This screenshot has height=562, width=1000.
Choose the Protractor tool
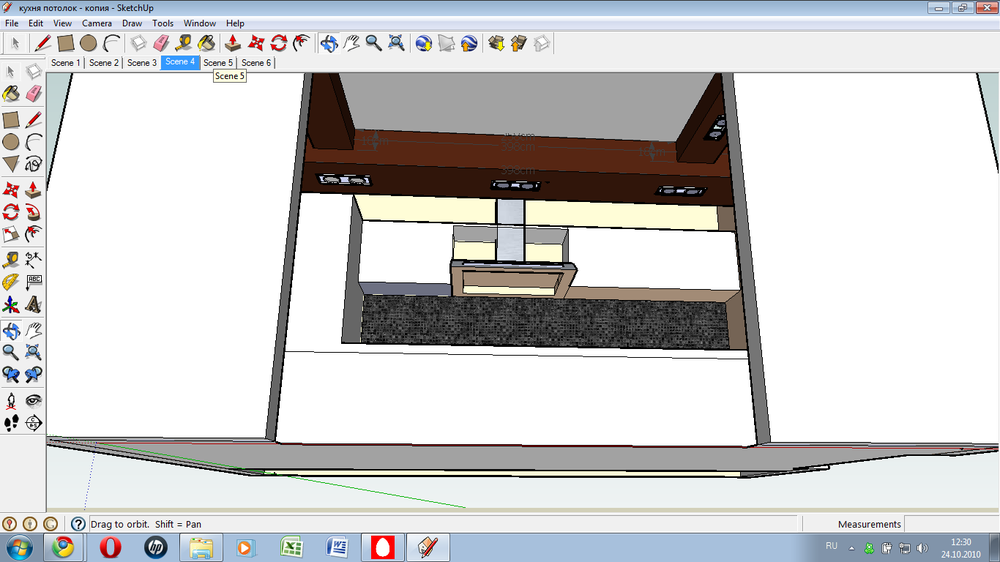(x=11, y=281)
